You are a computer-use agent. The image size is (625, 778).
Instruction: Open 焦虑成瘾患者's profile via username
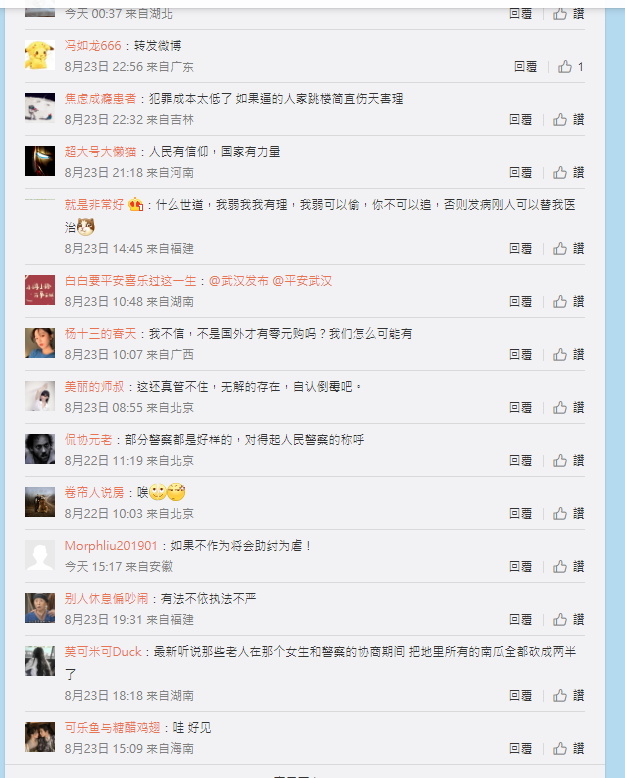[100, 99]
